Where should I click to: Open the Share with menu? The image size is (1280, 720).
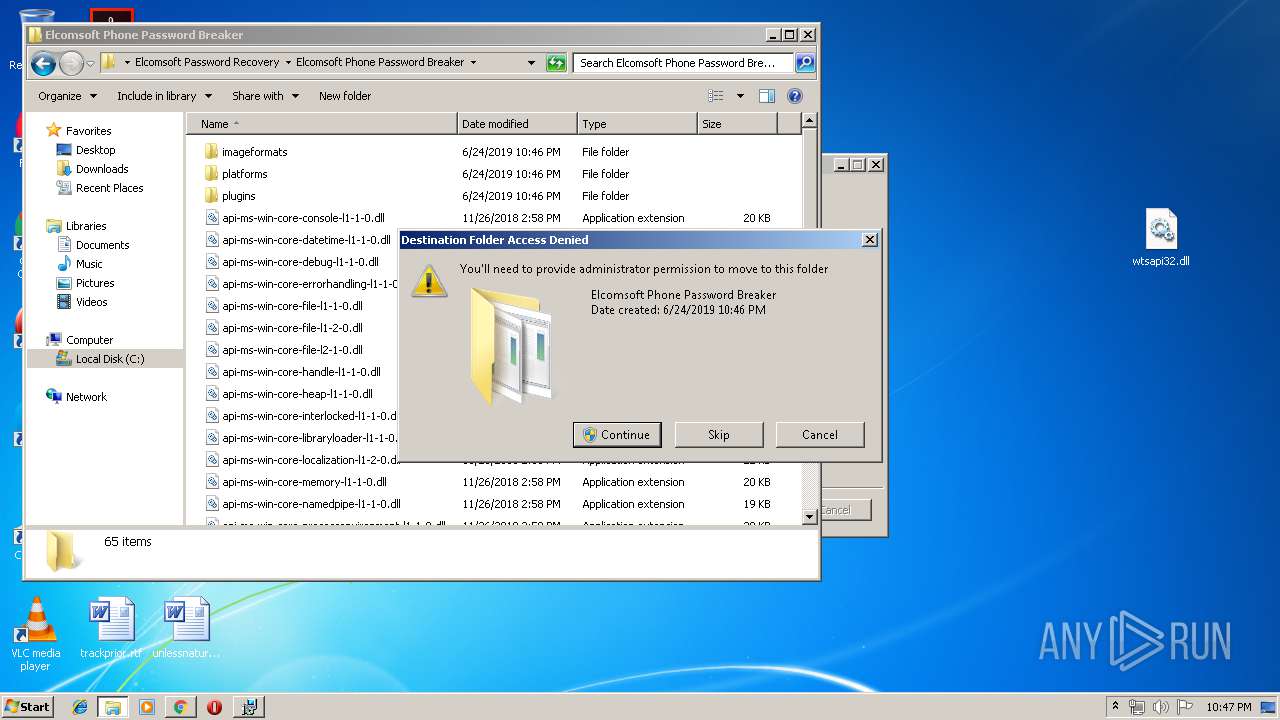click(x=266, y=96)
